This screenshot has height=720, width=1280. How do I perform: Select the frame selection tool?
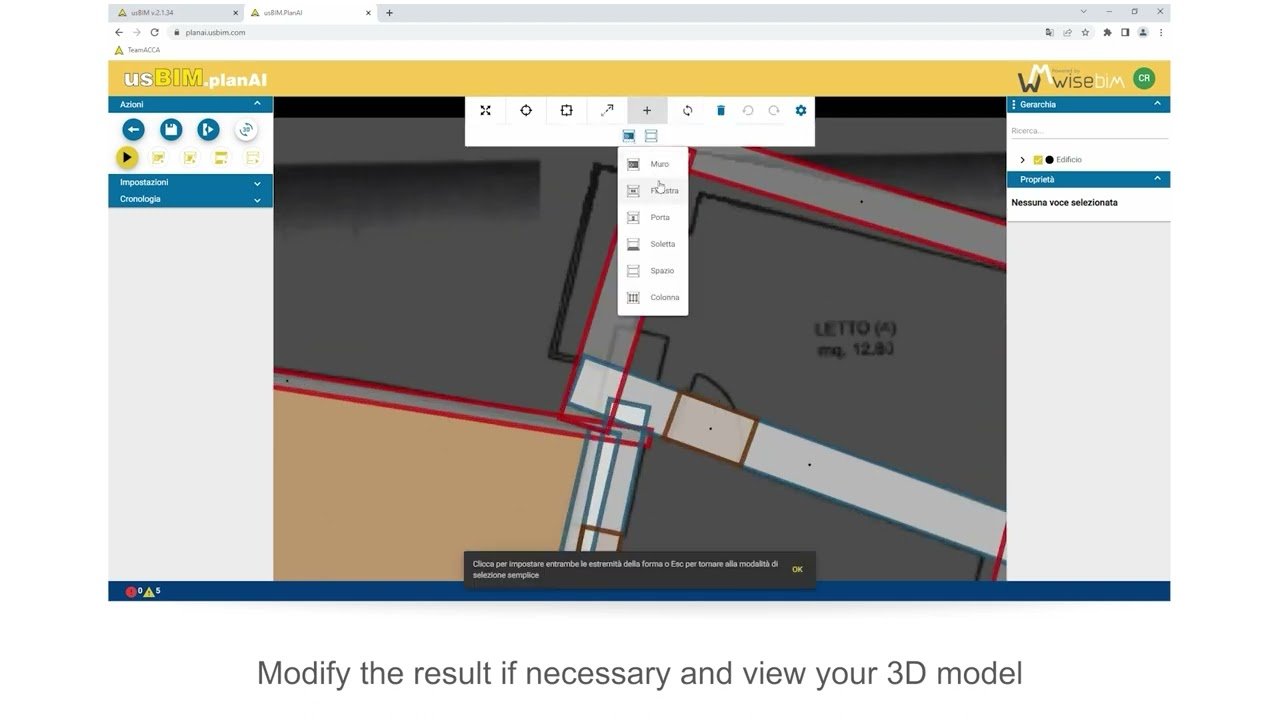pyautogui.click(x=566, y=110)
